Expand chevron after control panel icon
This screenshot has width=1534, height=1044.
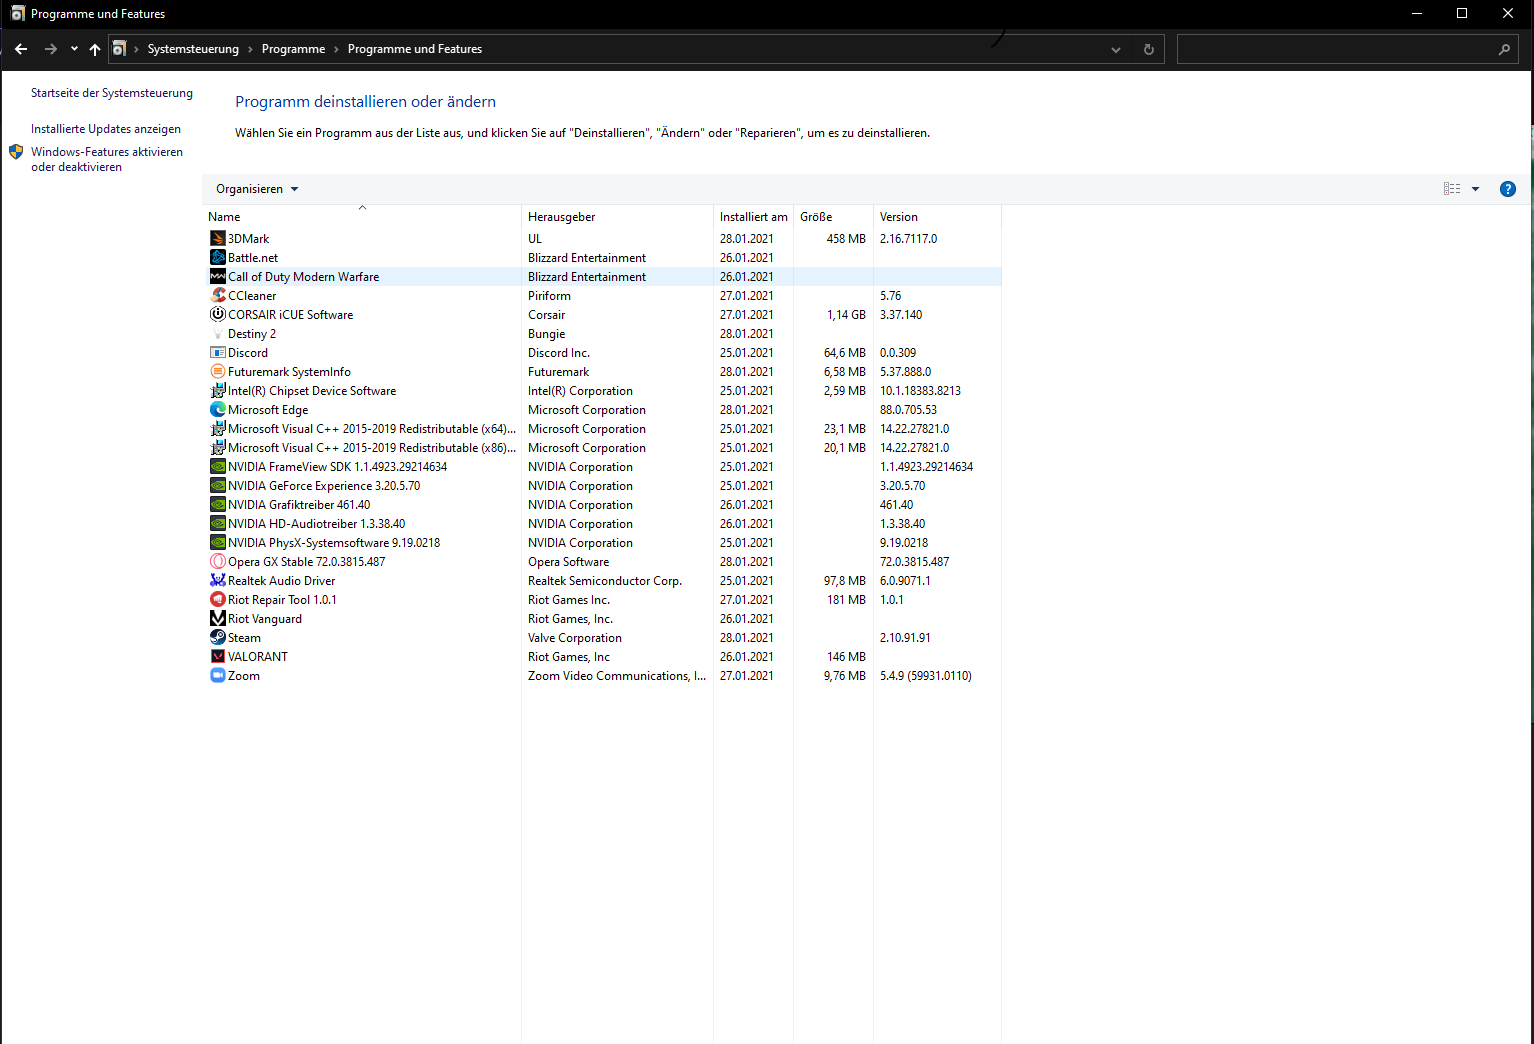136,49
